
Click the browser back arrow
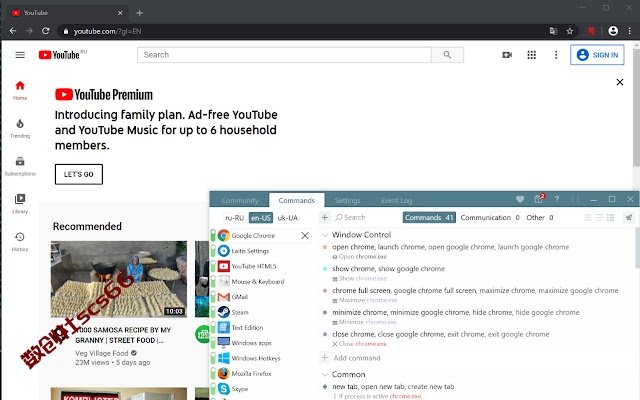(x=13, y=31)
